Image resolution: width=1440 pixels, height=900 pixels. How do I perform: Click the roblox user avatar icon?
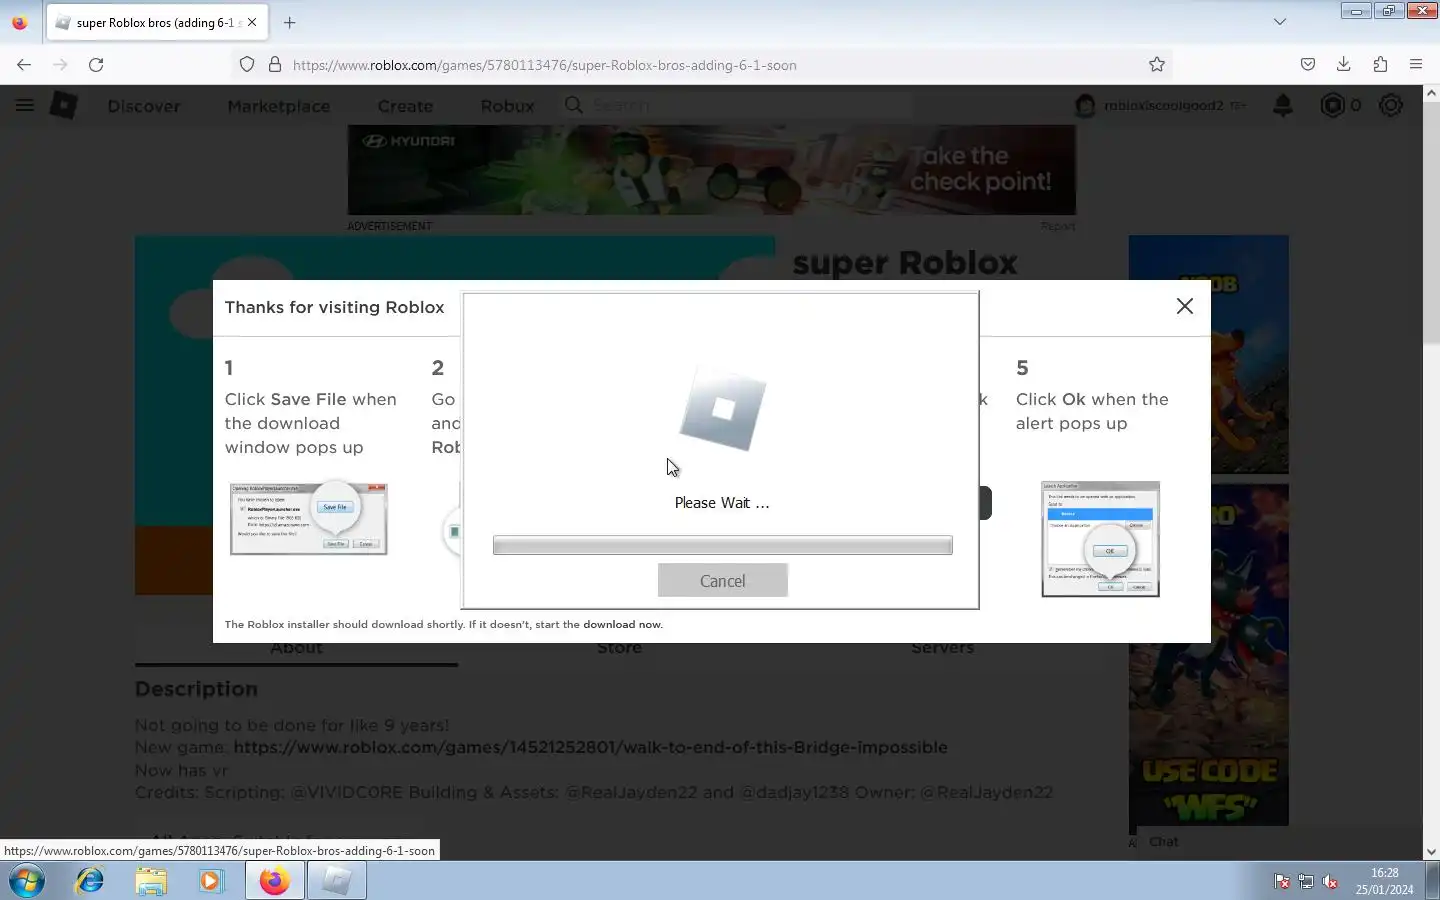coord(1085,105)
